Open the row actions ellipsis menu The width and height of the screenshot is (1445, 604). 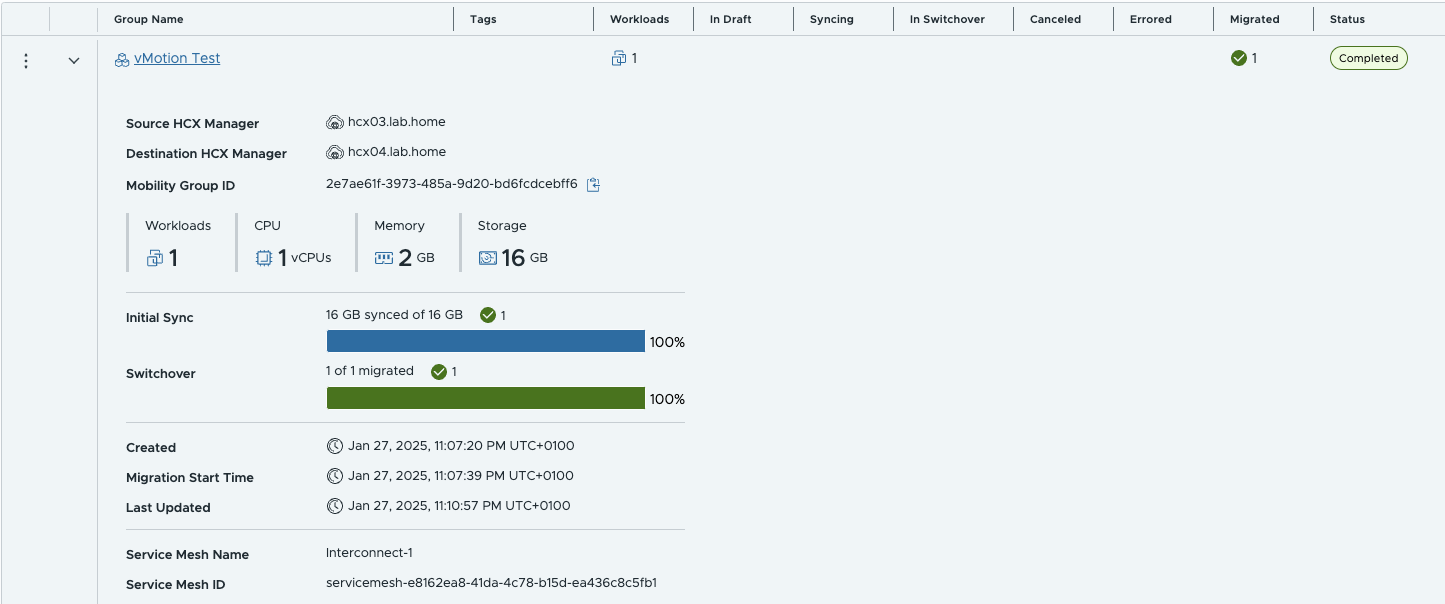click(x=26, y=60)
